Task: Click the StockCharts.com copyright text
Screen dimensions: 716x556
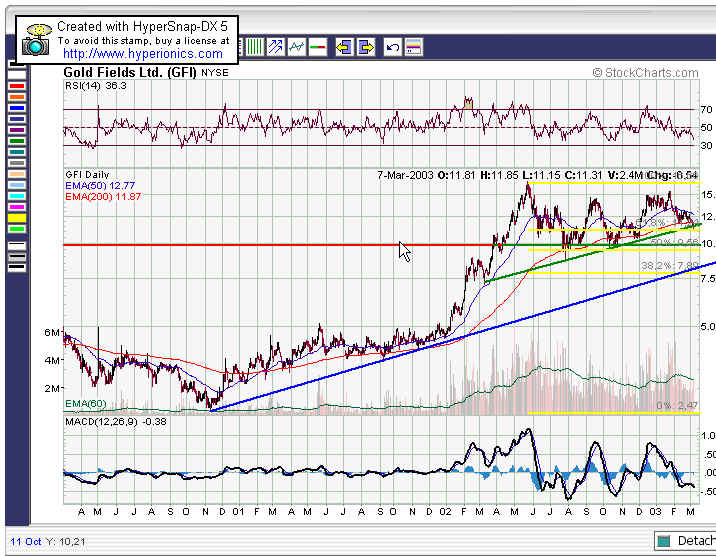Action: [x=646, y=73]
